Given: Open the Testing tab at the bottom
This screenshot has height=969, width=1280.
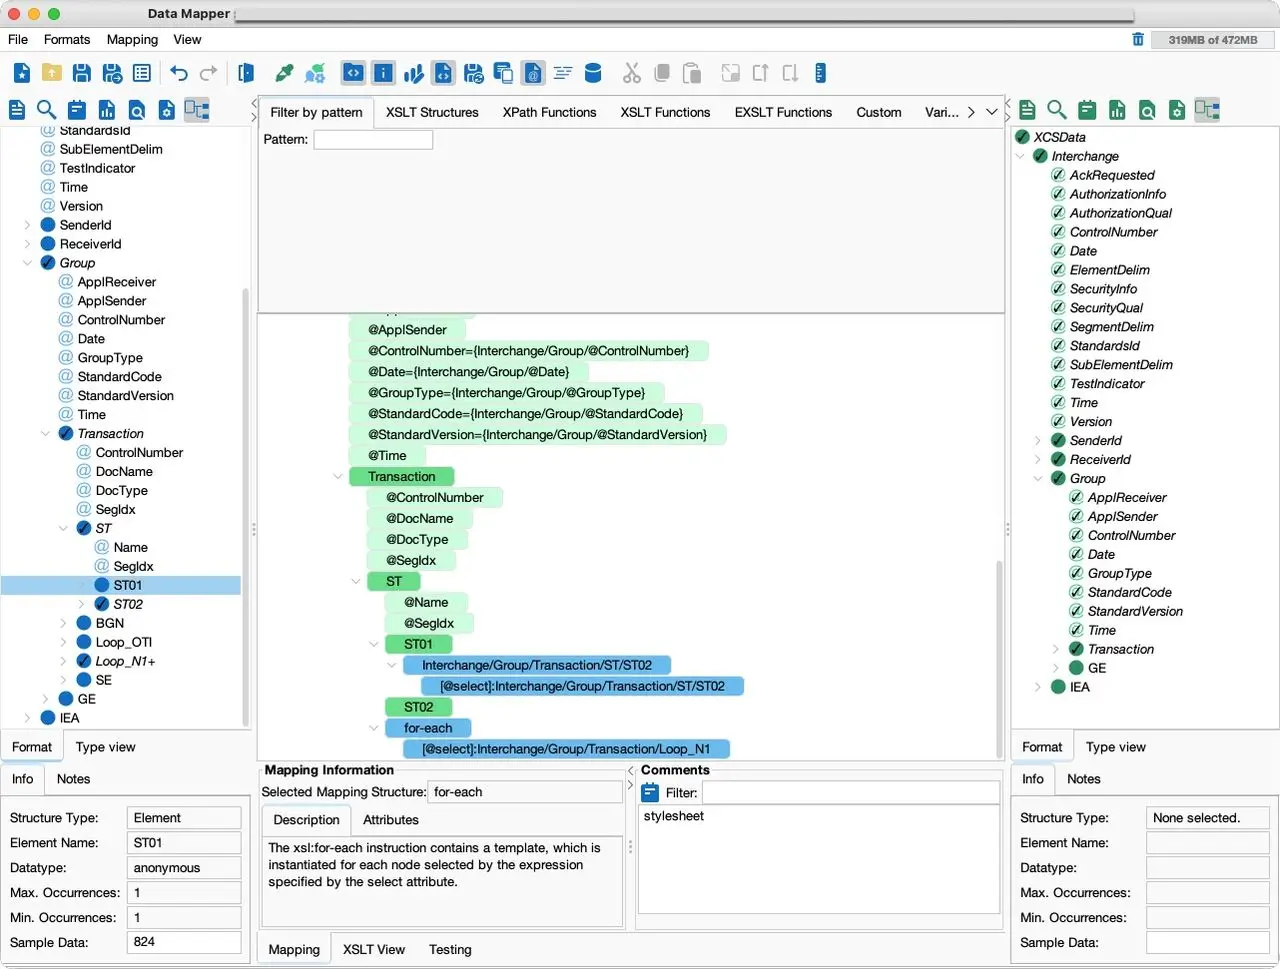Looking at the screenshot, I should (x=450, y=949).
